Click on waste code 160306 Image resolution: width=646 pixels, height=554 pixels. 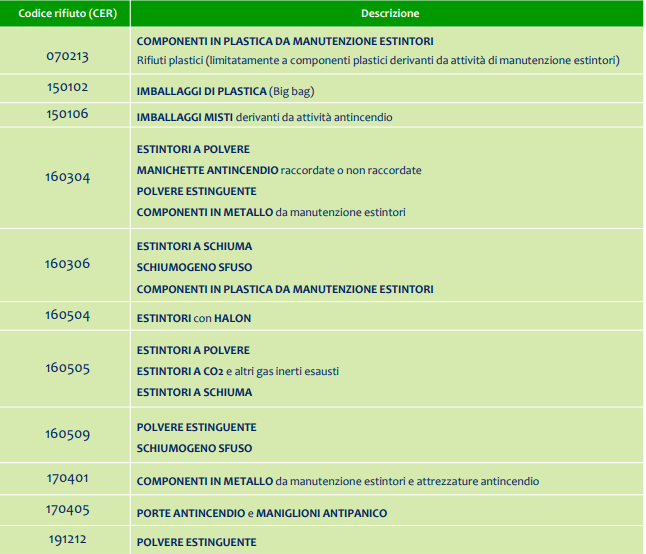click(x=67, y=264)
